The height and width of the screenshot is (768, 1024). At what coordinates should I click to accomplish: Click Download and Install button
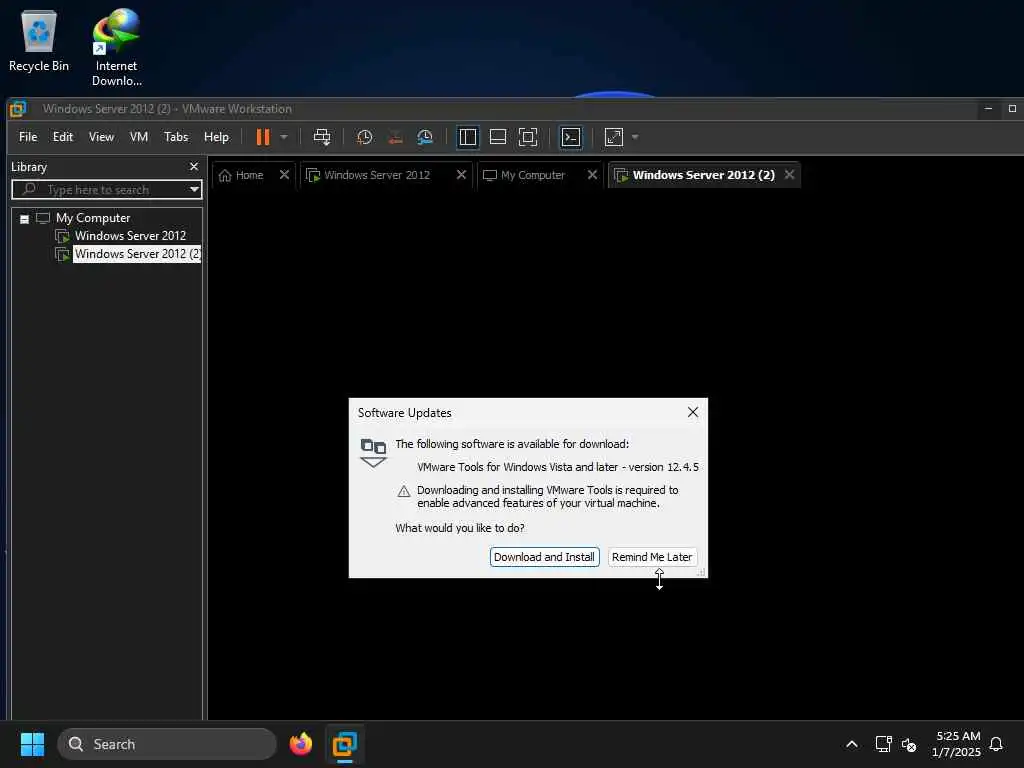(x=545, y=557)
